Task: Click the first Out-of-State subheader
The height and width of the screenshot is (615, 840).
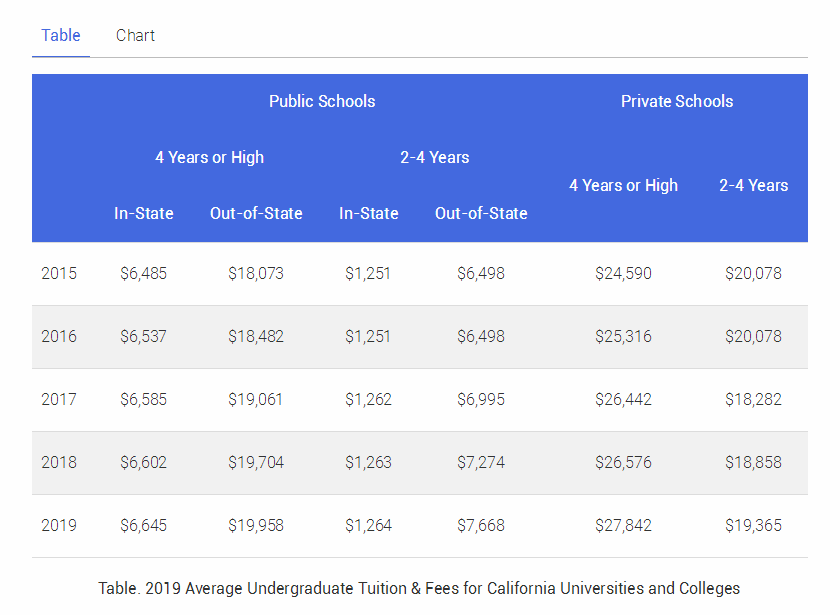Action: (x=256, y=213)
